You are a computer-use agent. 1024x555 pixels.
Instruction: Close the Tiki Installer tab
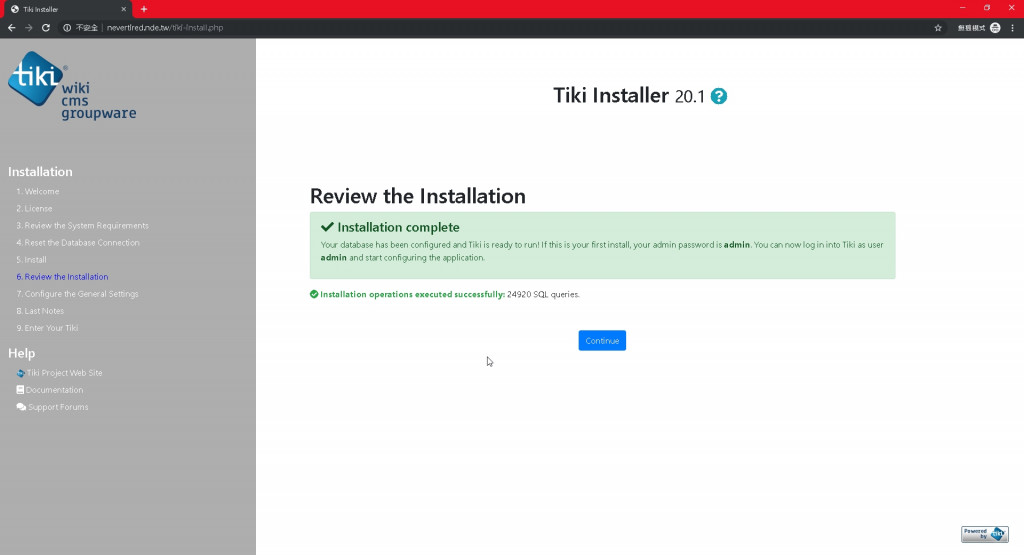[x=123, y=9]
